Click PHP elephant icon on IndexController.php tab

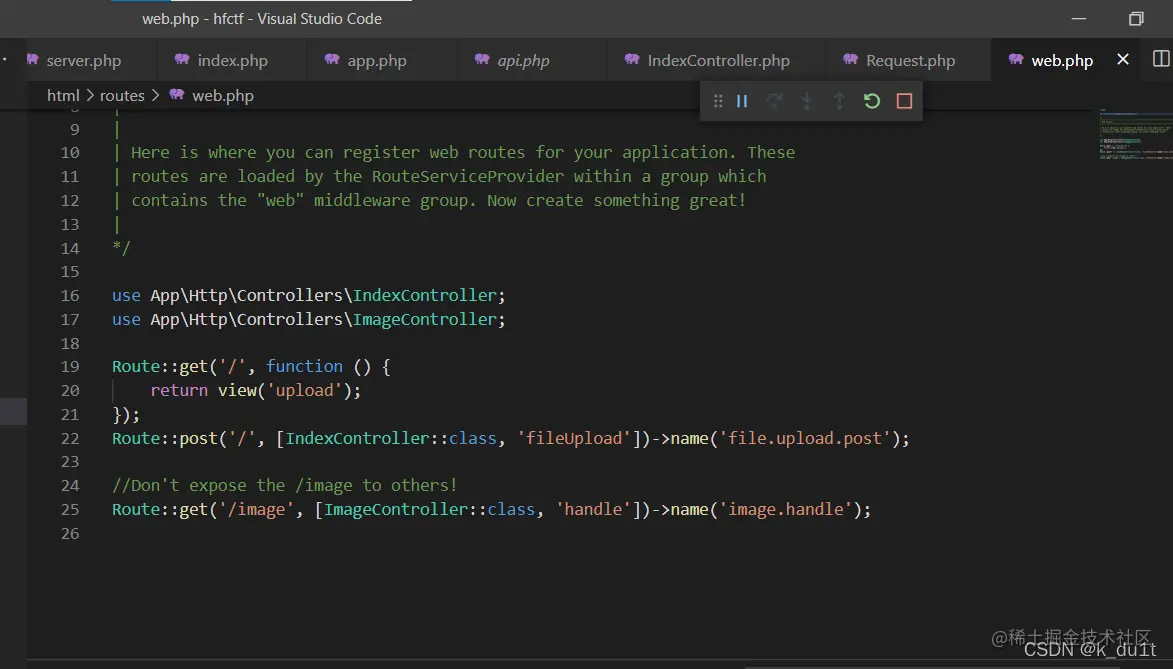(632, 59)
